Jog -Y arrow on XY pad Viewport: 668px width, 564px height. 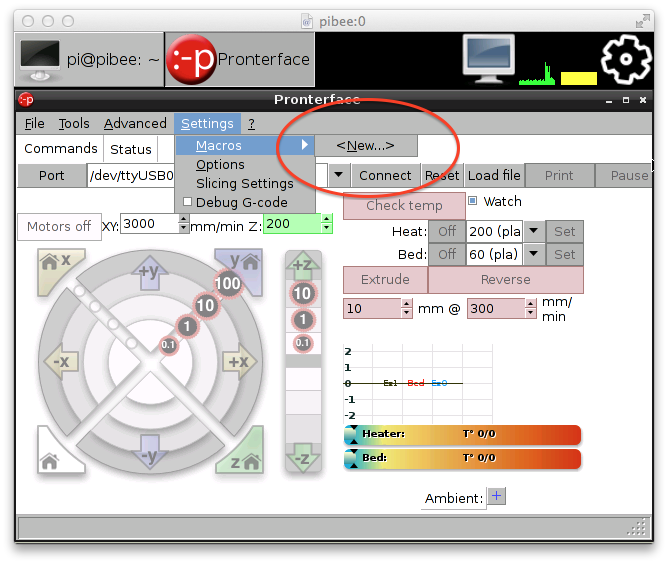[150, 452]
